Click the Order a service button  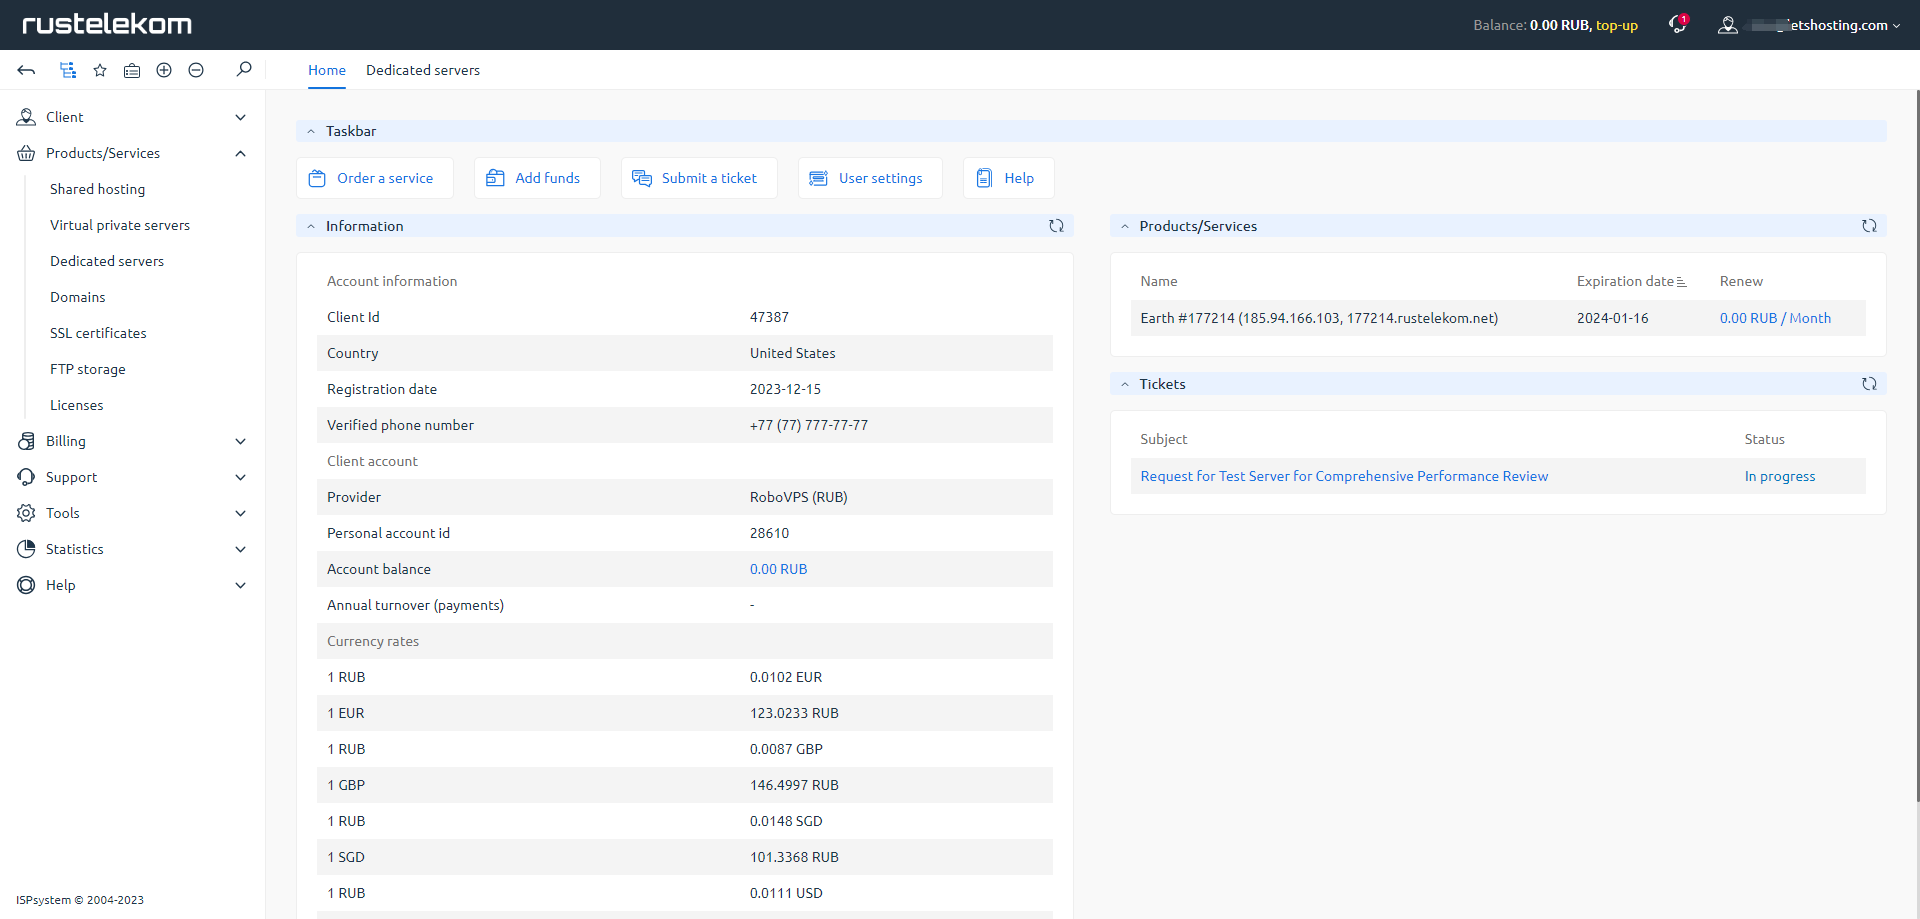(x=375, y=178)
